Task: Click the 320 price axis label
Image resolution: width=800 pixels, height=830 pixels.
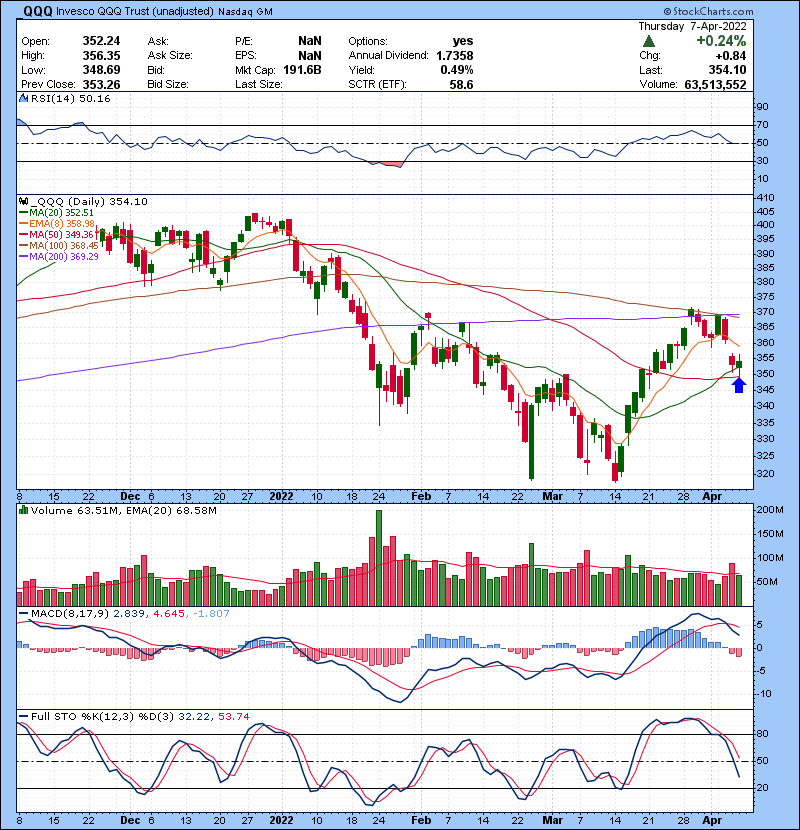Action: tap(766, 473)
